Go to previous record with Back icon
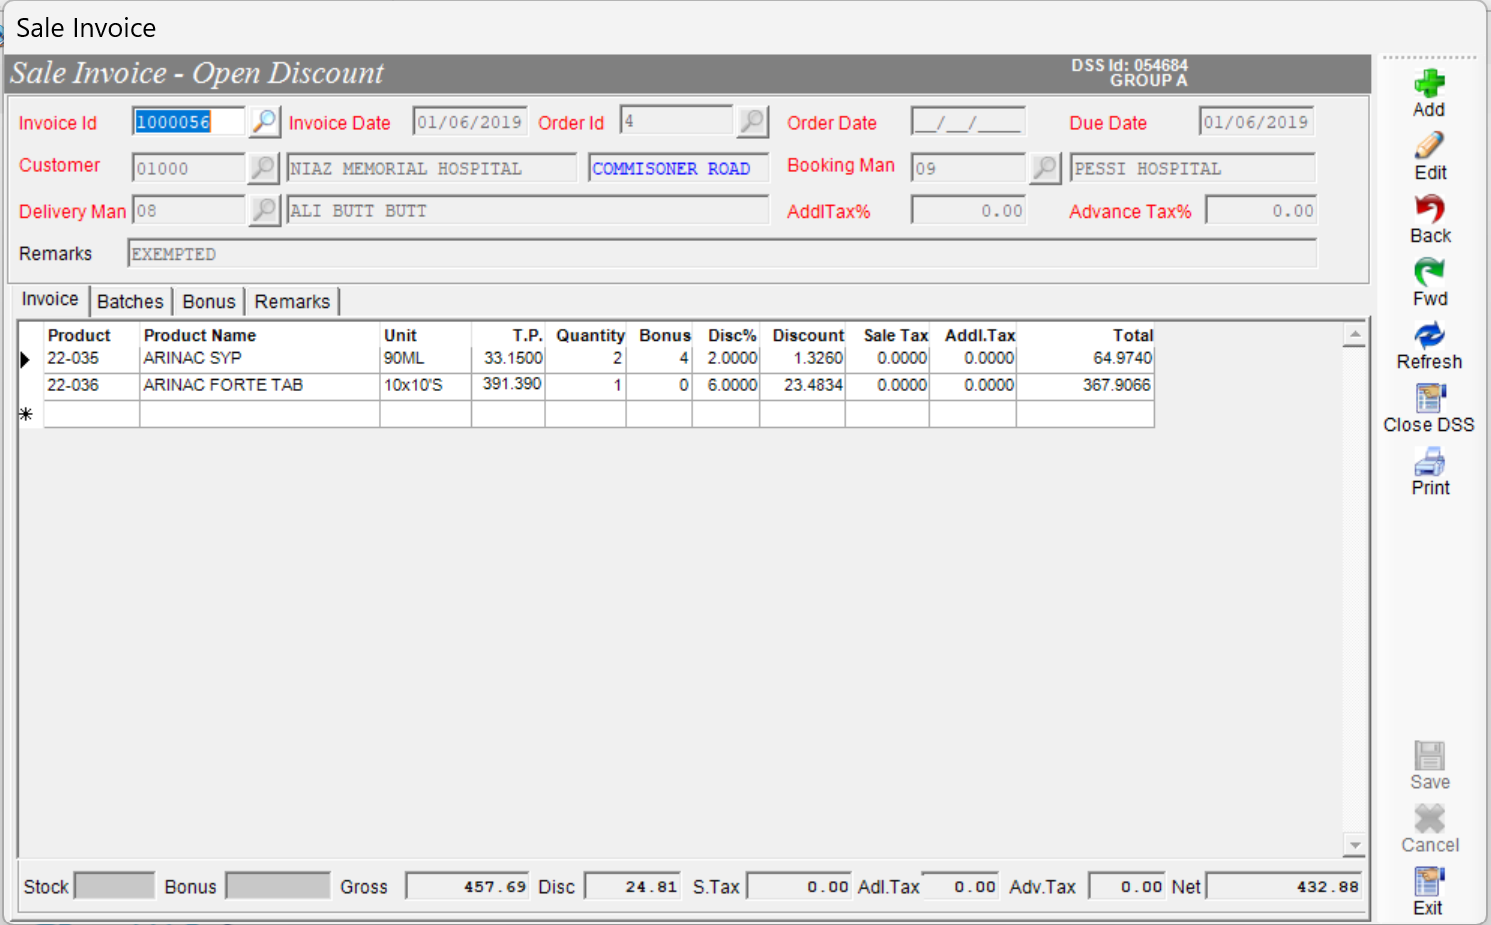 pyautogui.click(x=1429, y=209)
